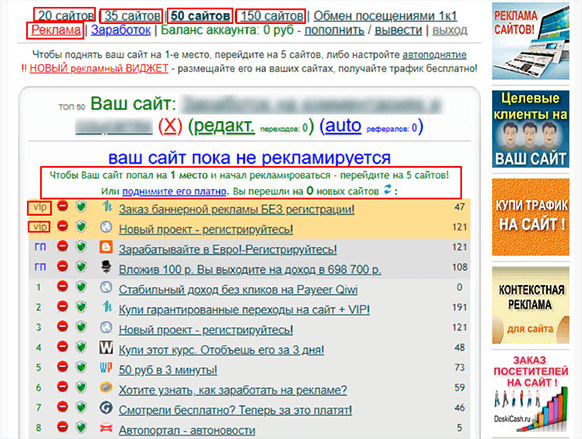This screenshot has width=582, height=439.
Task: Click the 'гп' label of 'Вложив 100 р.' row
Action: point(40,266)
